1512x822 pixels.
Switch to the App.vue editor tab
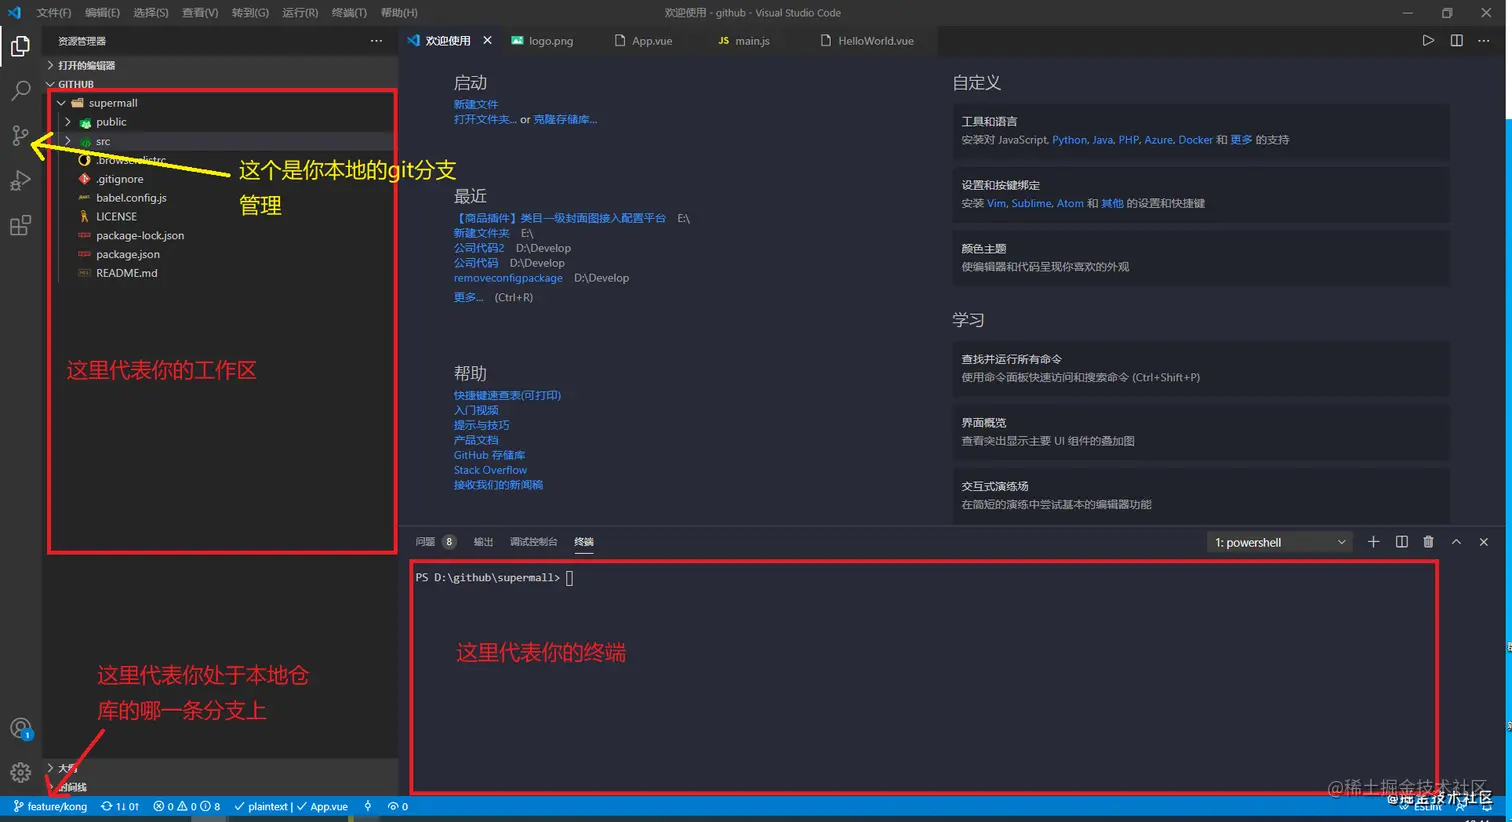point(650,41)
